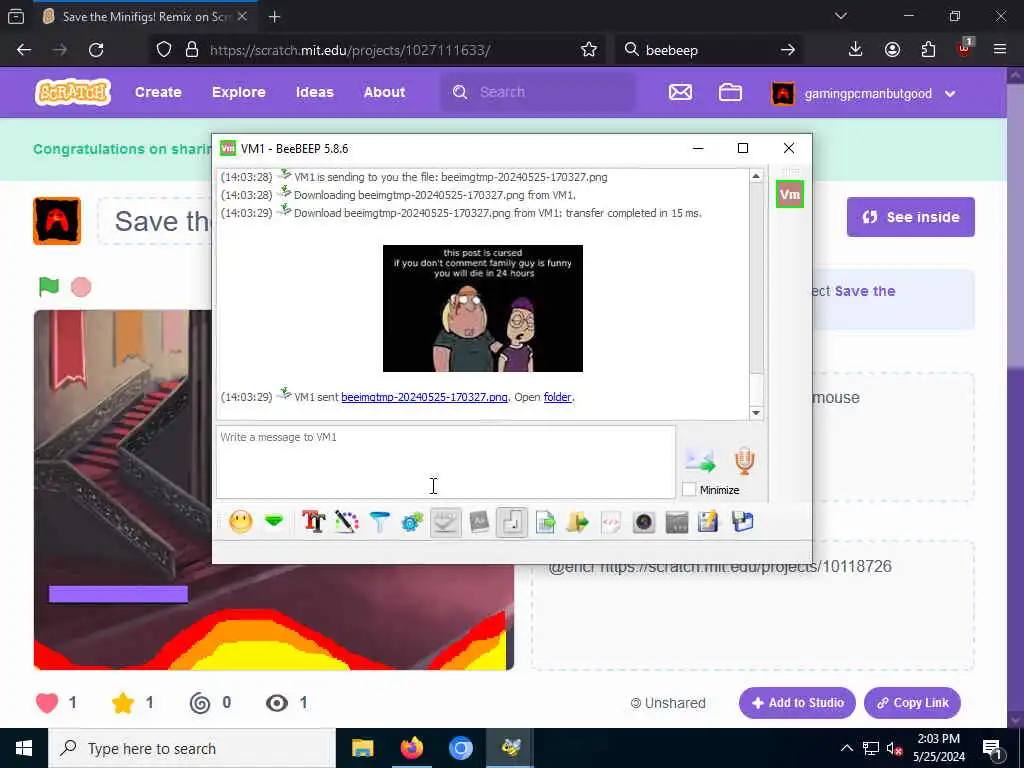Open chat settings via the blue gears icon
Image resolution: width=1024 pixels, height=768 pixels.
(412, 522)
